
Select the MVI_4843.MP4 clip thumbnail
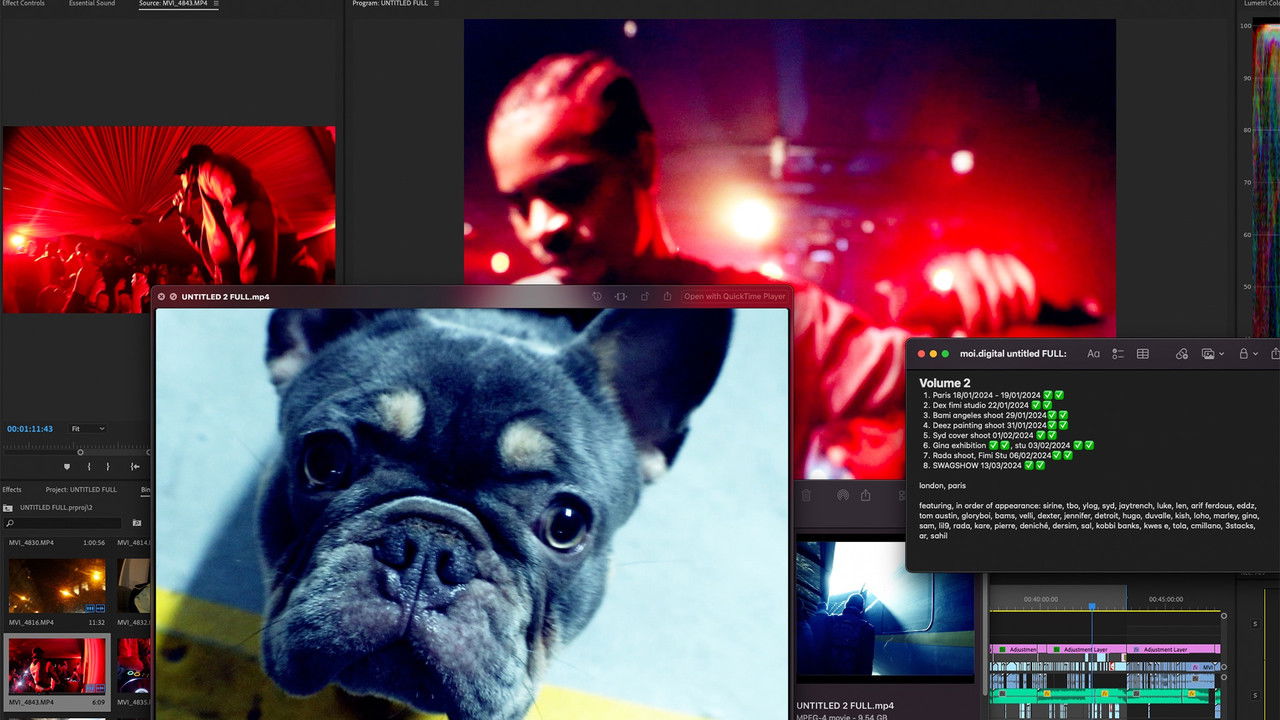tap(56, 666)
